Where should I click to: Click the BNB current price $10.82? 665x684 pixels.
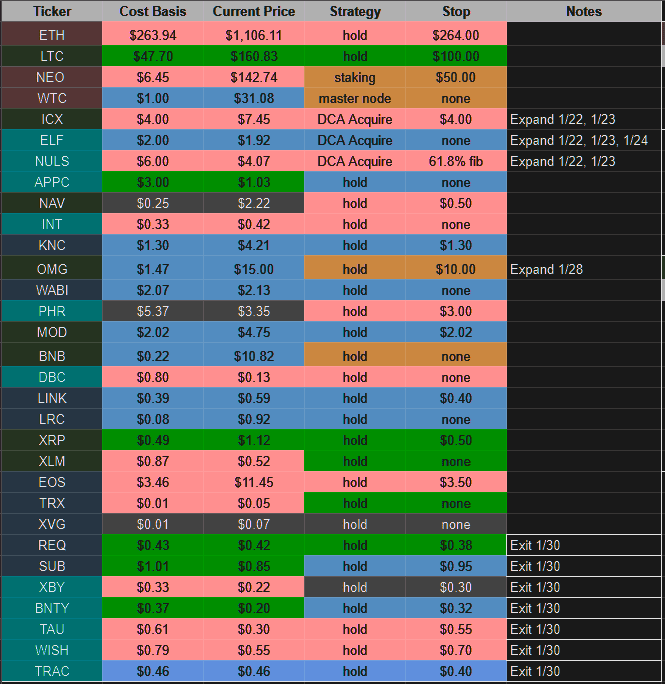point(254,356)
